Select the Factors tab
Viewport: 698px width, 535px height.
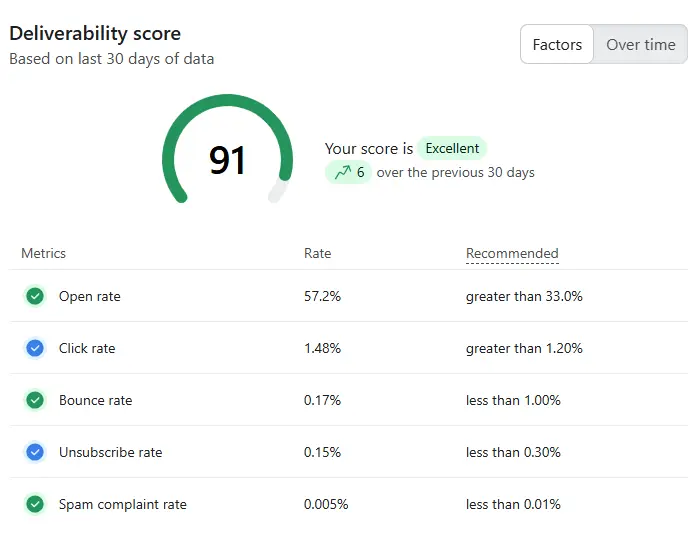point(557,45)
